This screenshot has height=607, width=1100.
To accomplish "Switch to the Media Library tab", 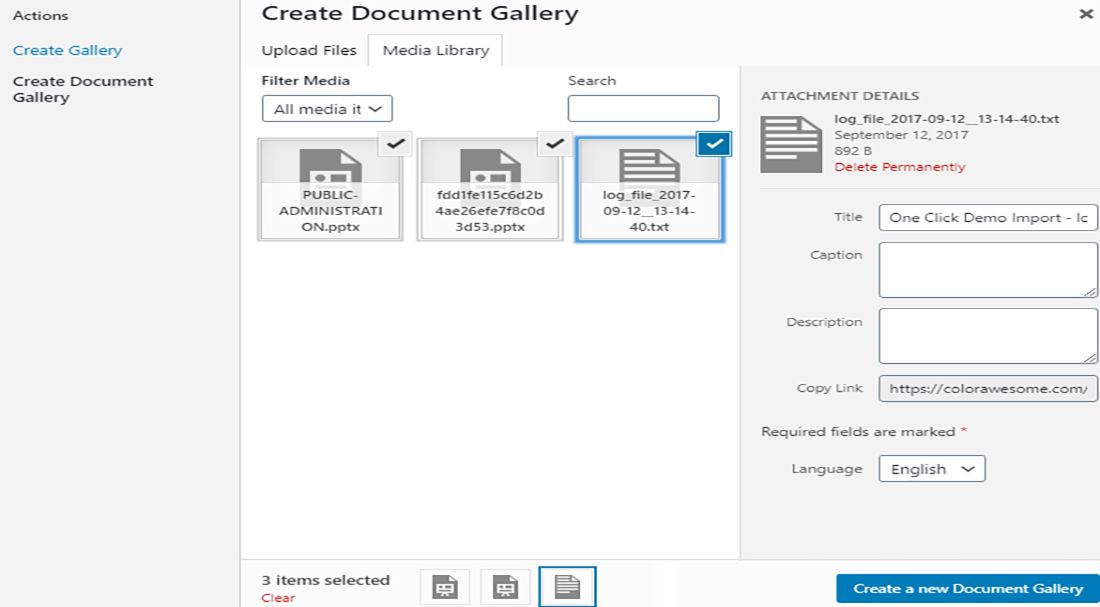I will click(x=436, y=51).
